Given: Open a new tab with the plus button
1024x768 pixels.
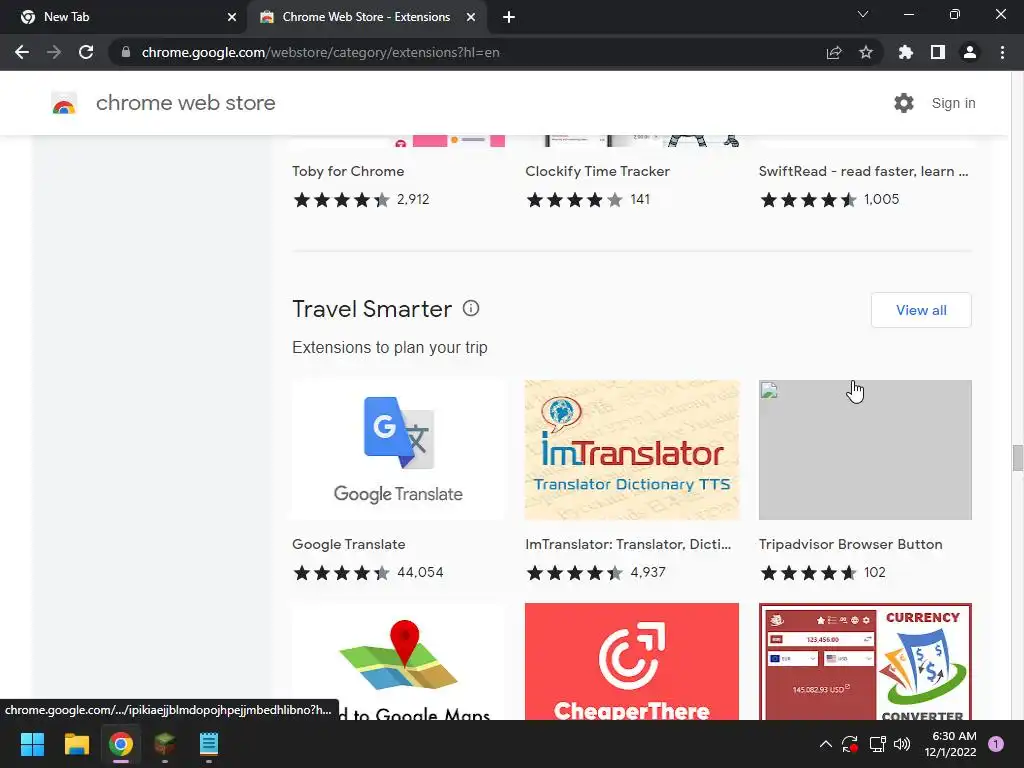Looking at the screenshot, I should pos(509,17).
